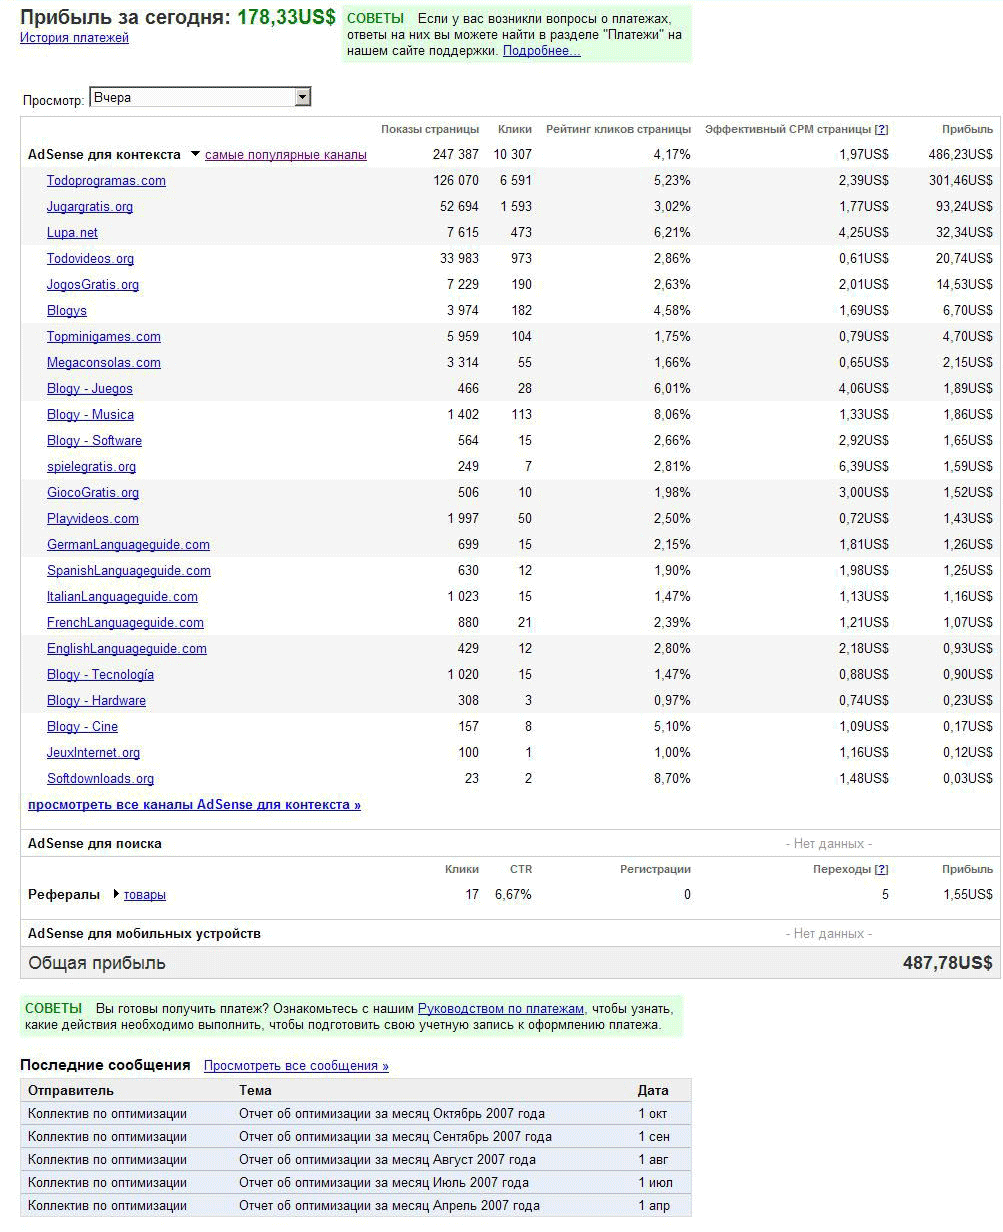Viewport: 1003px width, 1232px height.
Task: Open the Сентябрь 2007 optimization report message
Action: point(395,1137)
